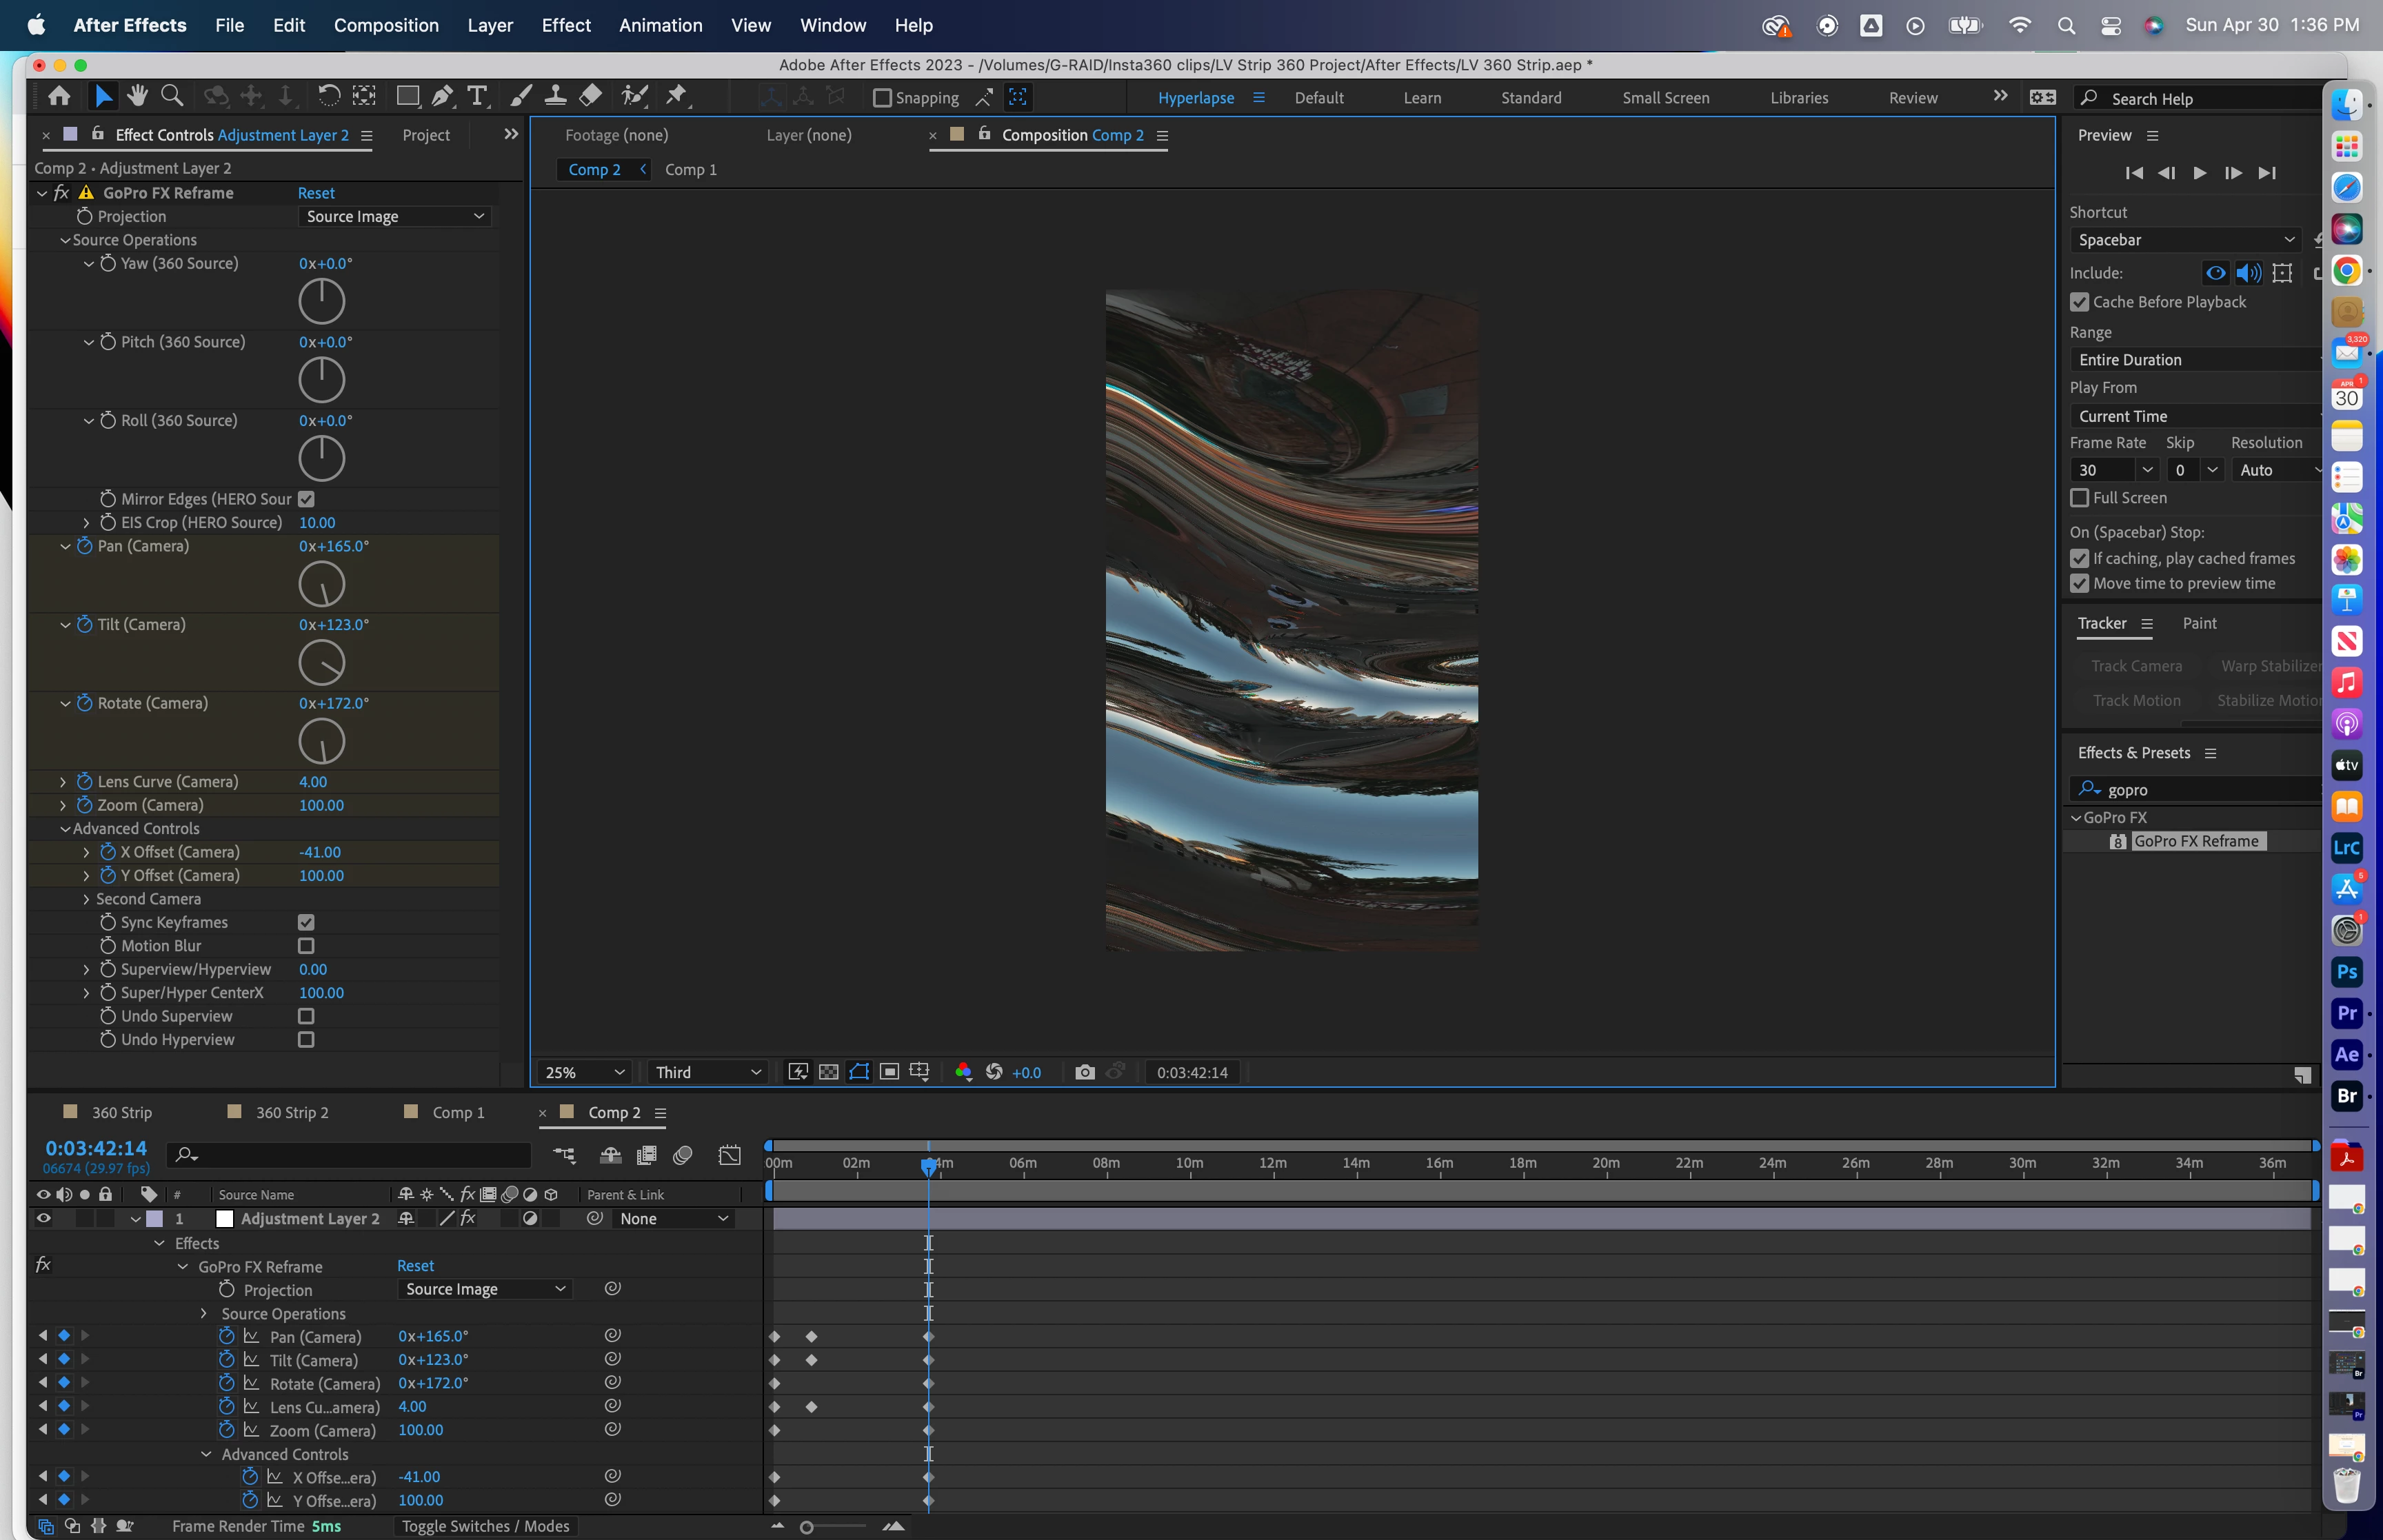Pick the Hand tool
The image size is (2383, 1540).
[x=137, y=96]
